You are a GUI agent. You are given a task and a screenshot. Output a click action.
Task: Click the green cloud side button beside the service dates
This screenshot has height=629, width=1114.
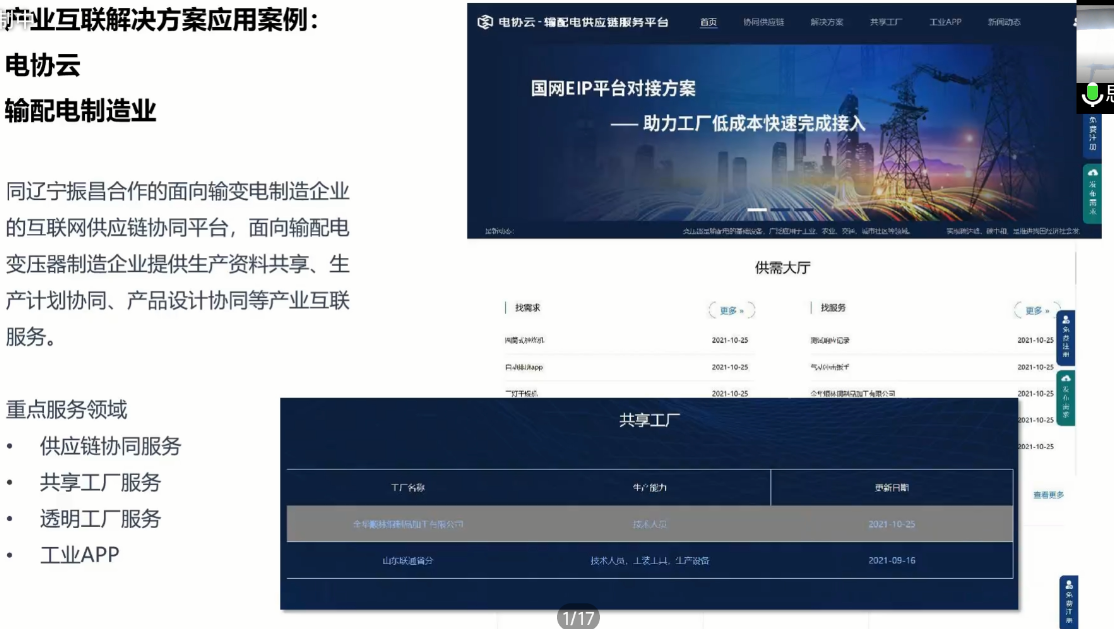pyautogui.click(x=1066, y=398)
